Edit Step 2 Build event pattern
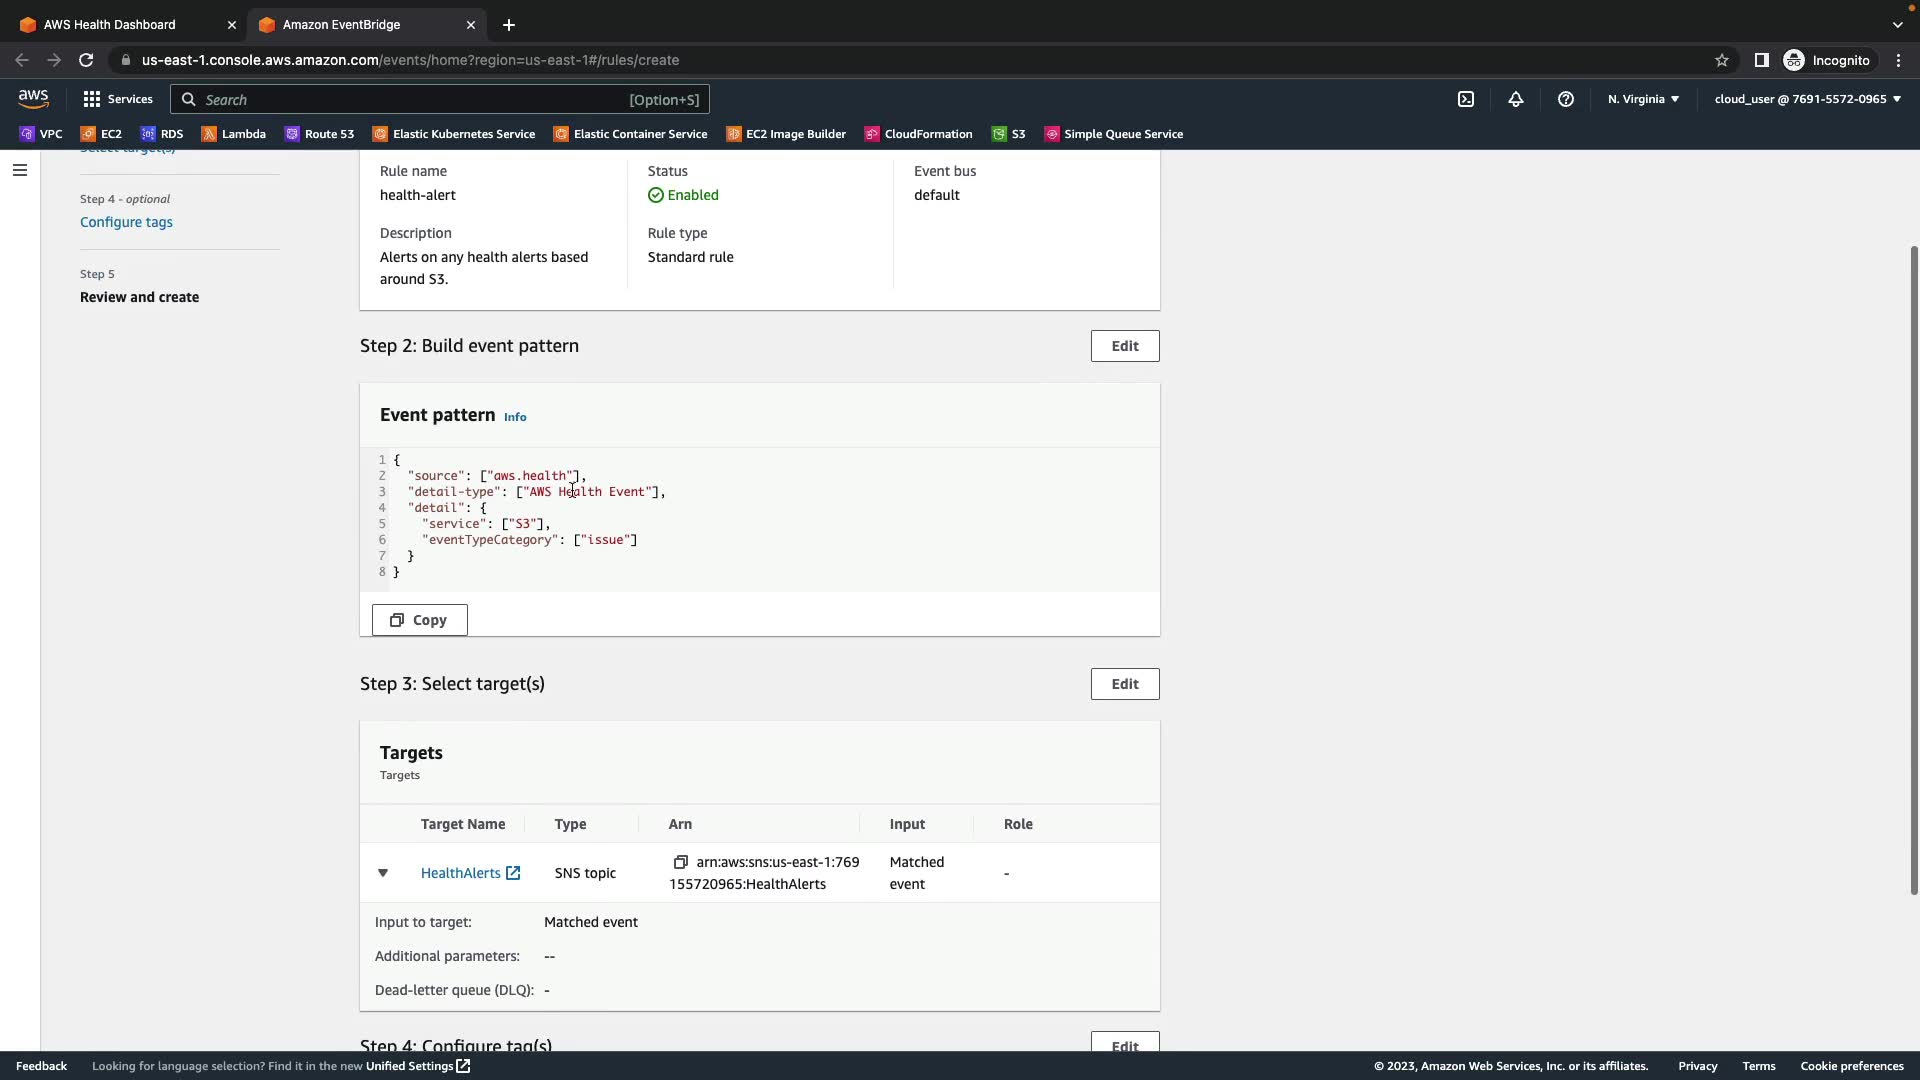This screenshot has height=1080, width=1920. coord(1124,346)
